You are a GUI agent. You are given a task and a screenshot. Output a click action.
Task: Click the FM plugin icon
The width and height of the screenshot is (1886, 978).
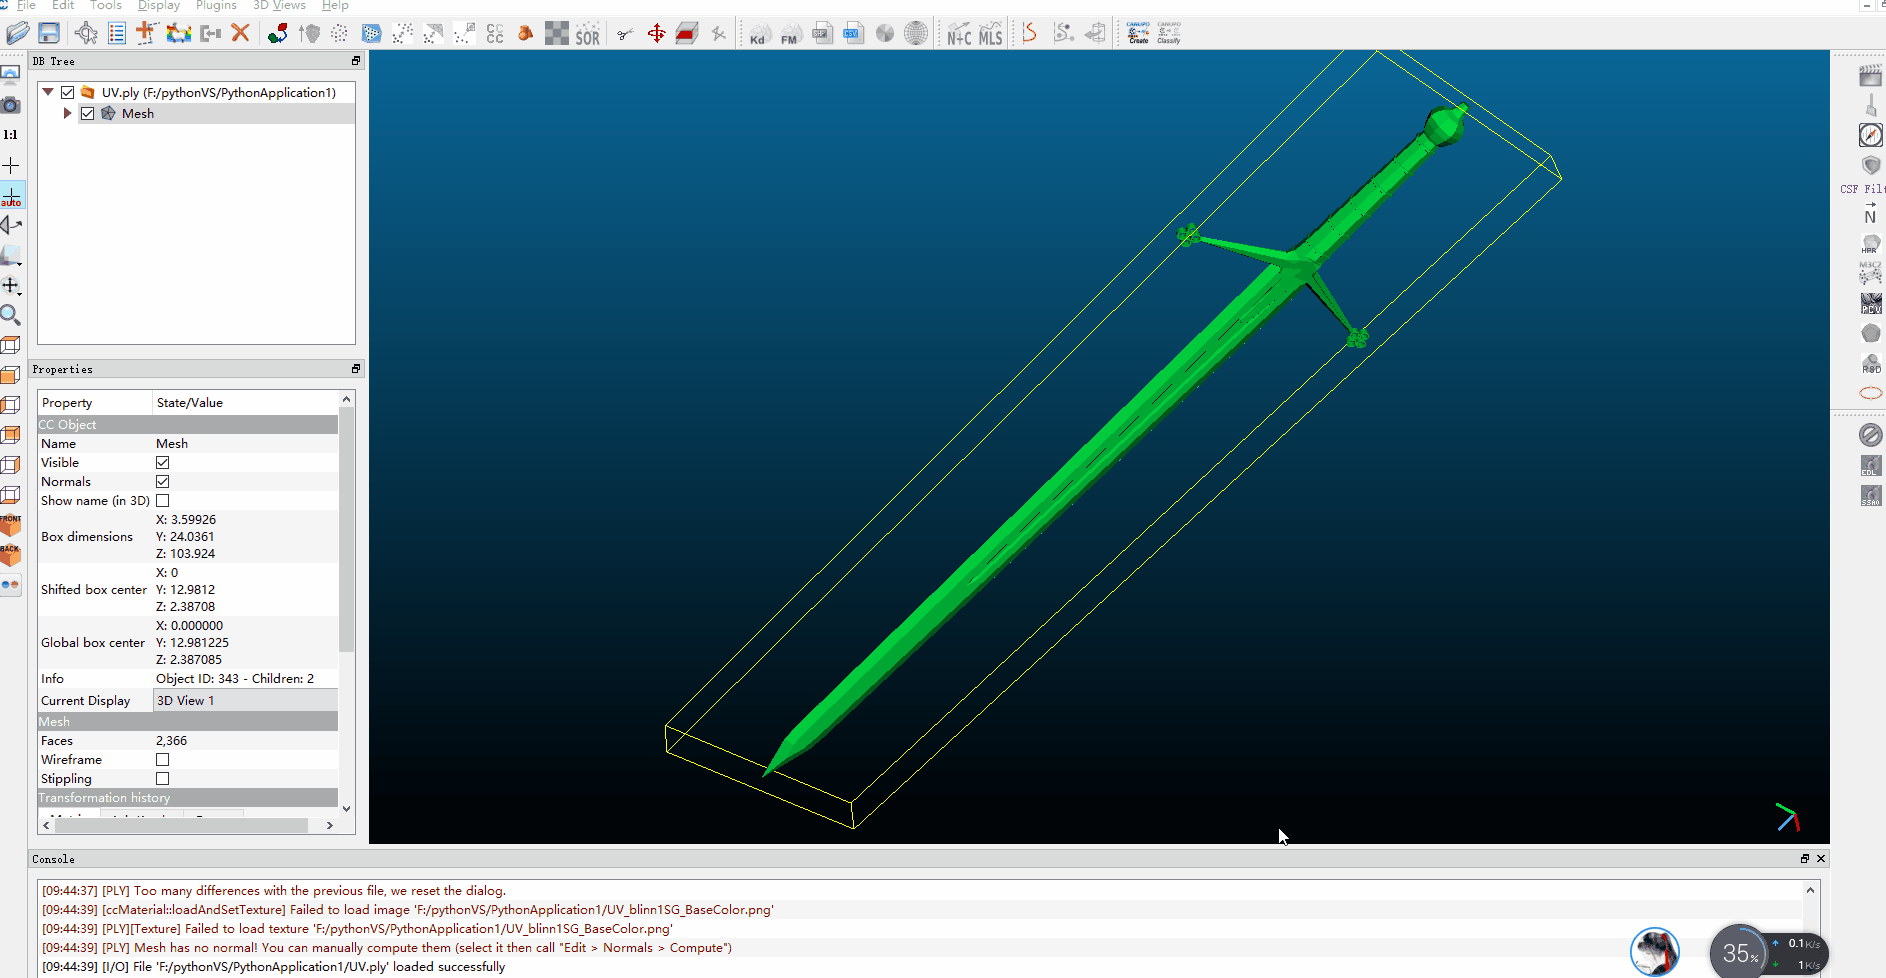[x=790, y=33]
